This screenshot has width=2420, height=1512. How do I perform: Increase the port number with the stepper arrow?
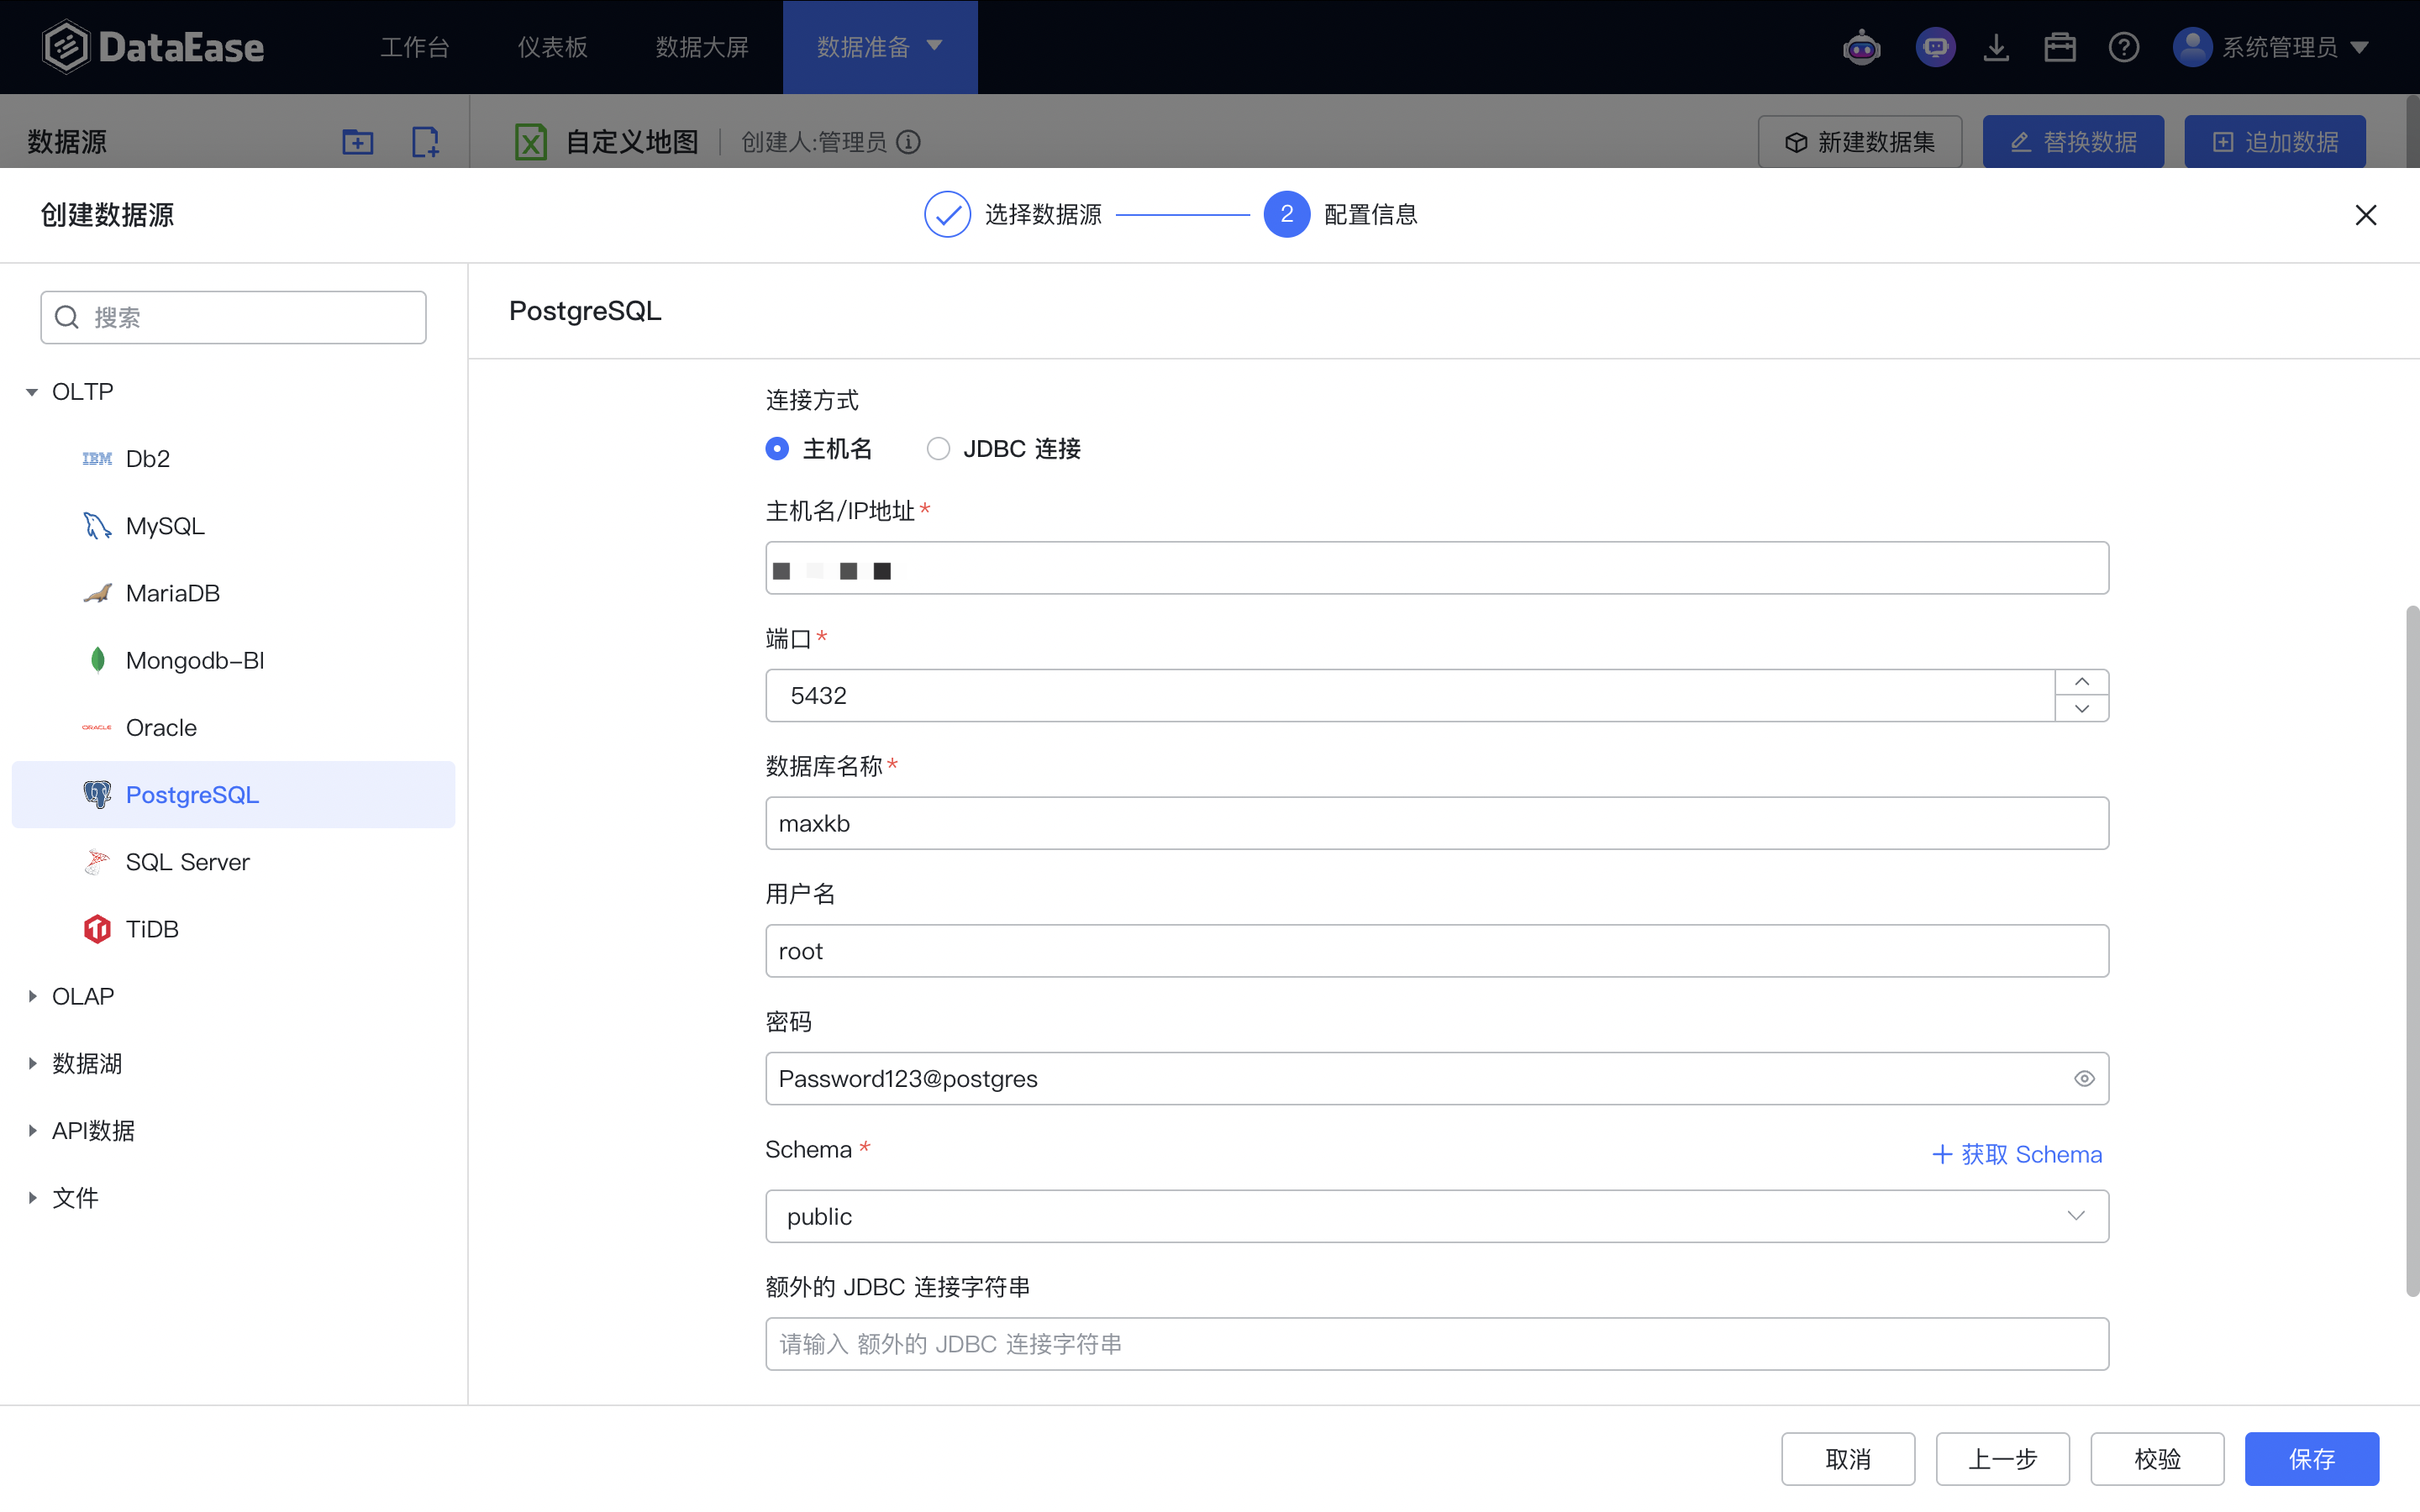[2081, 681]
